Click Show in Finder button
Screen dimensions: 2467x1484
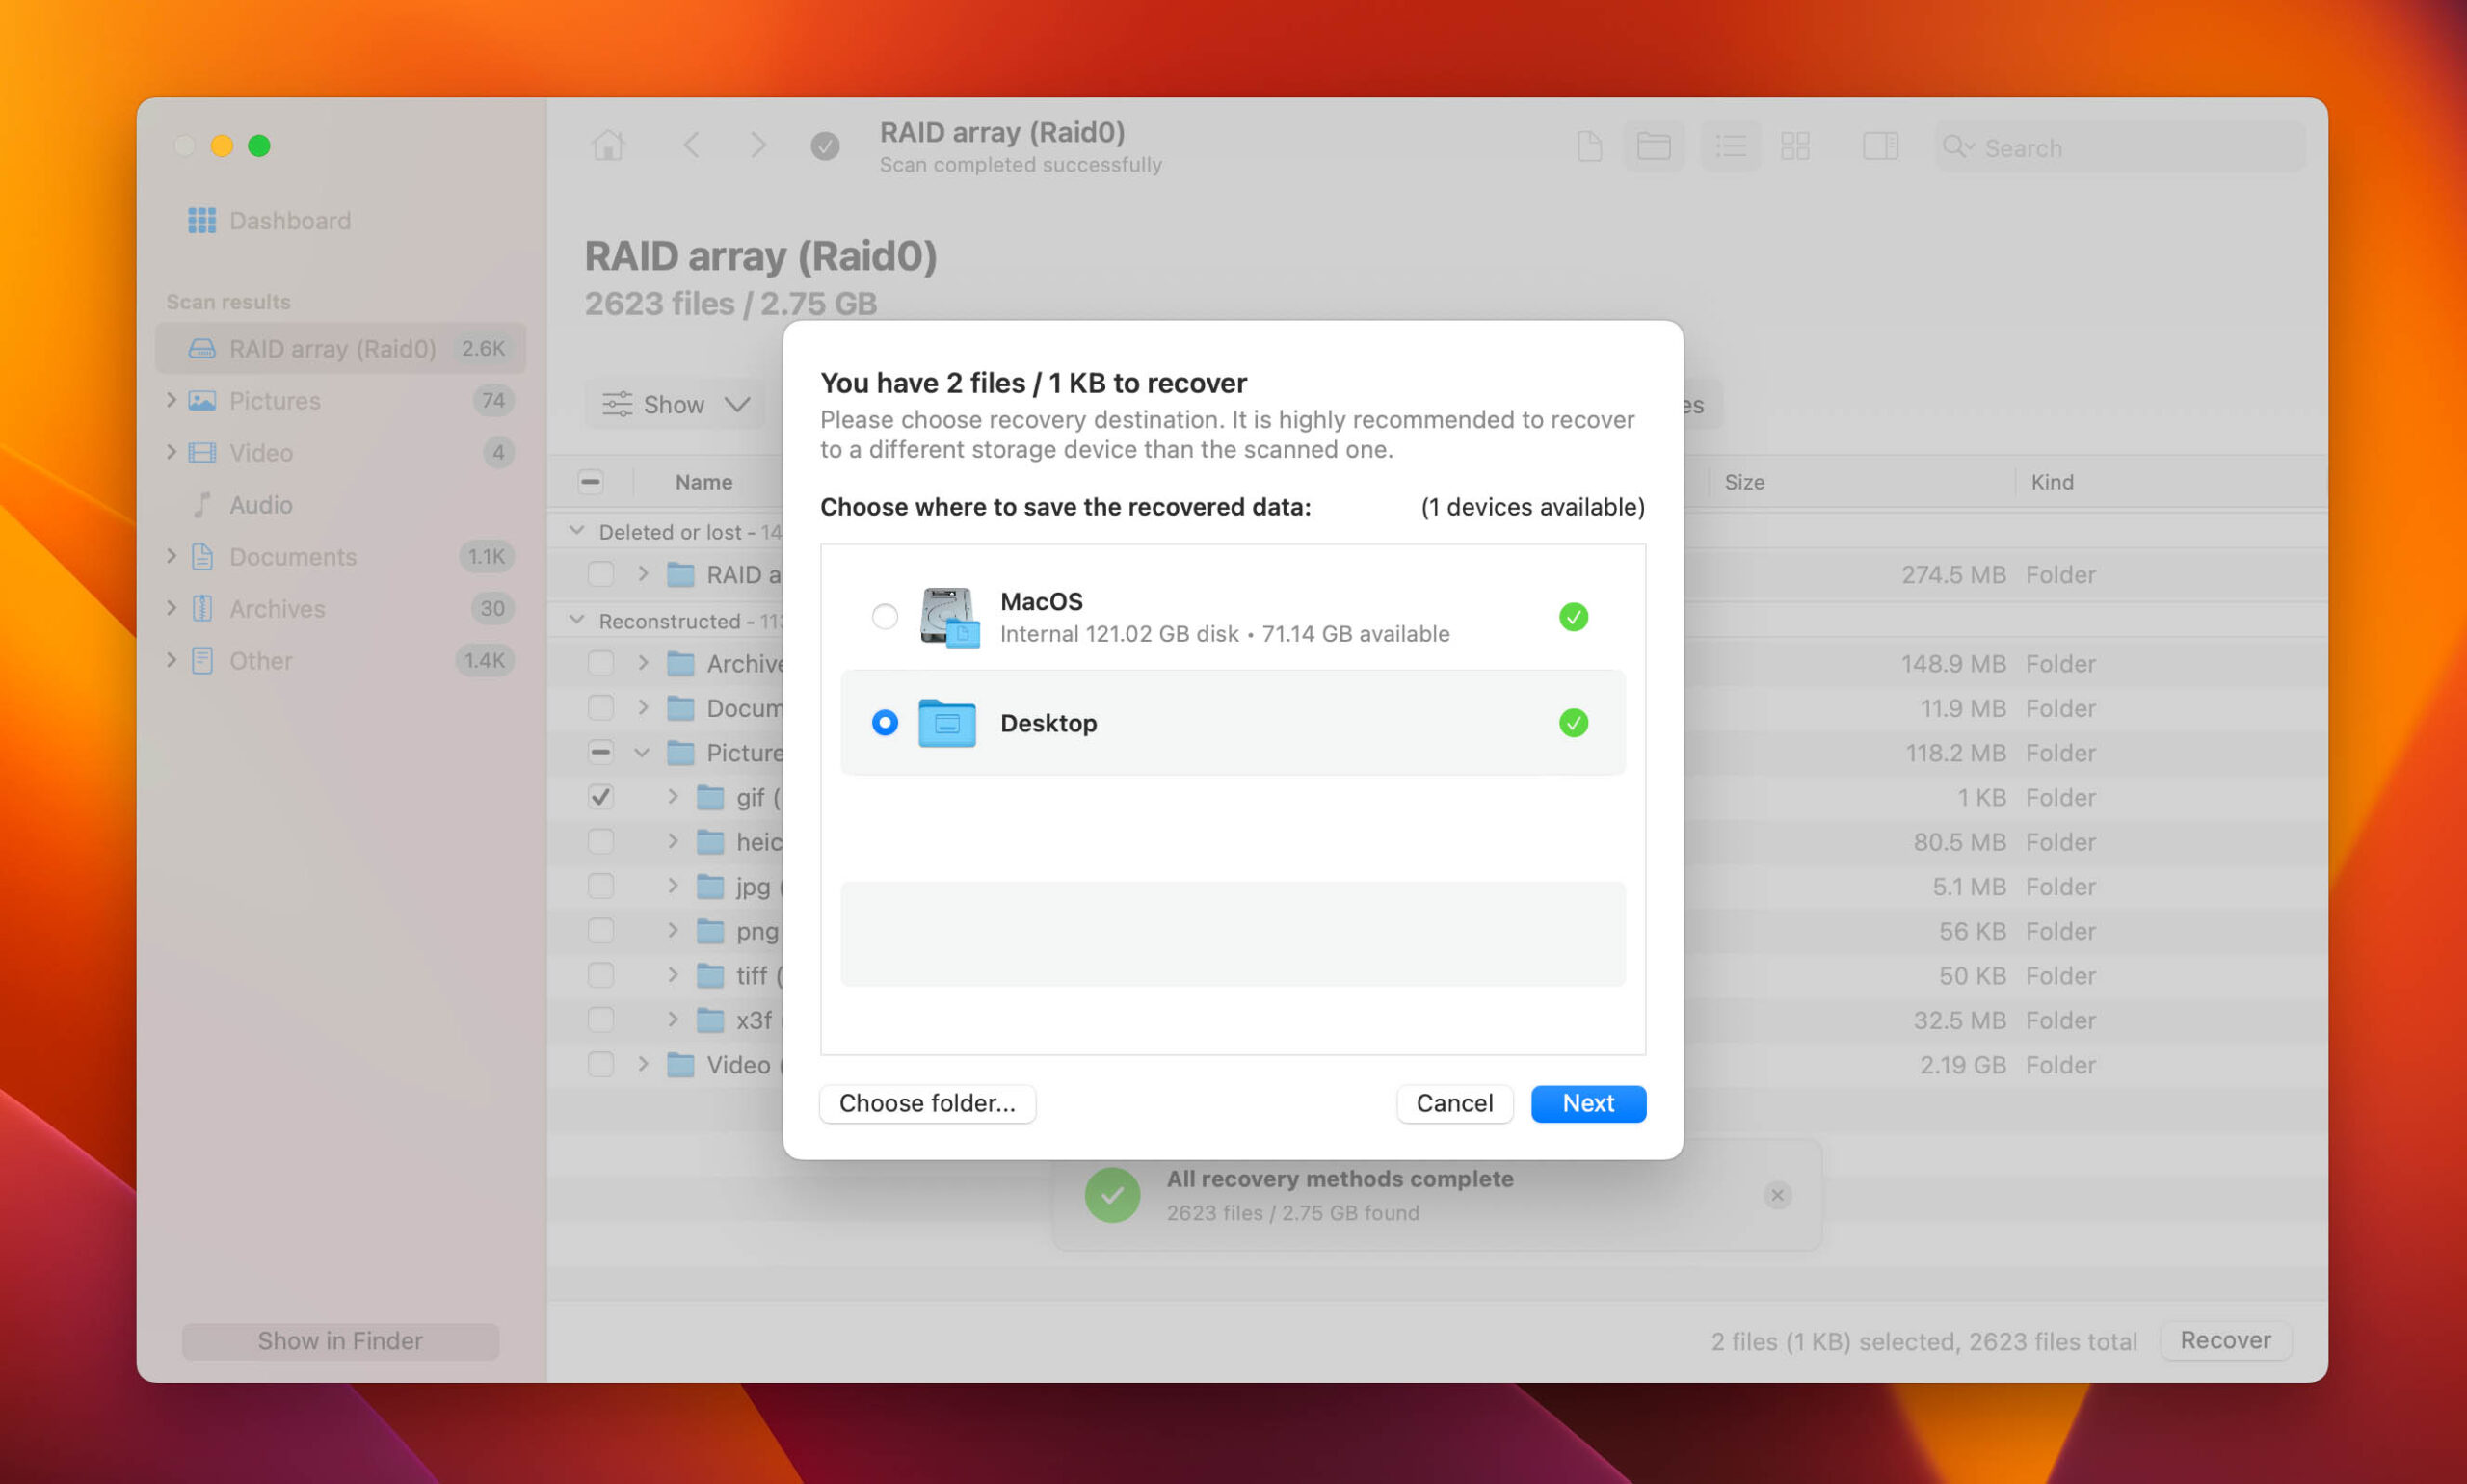click(340, 1341)
